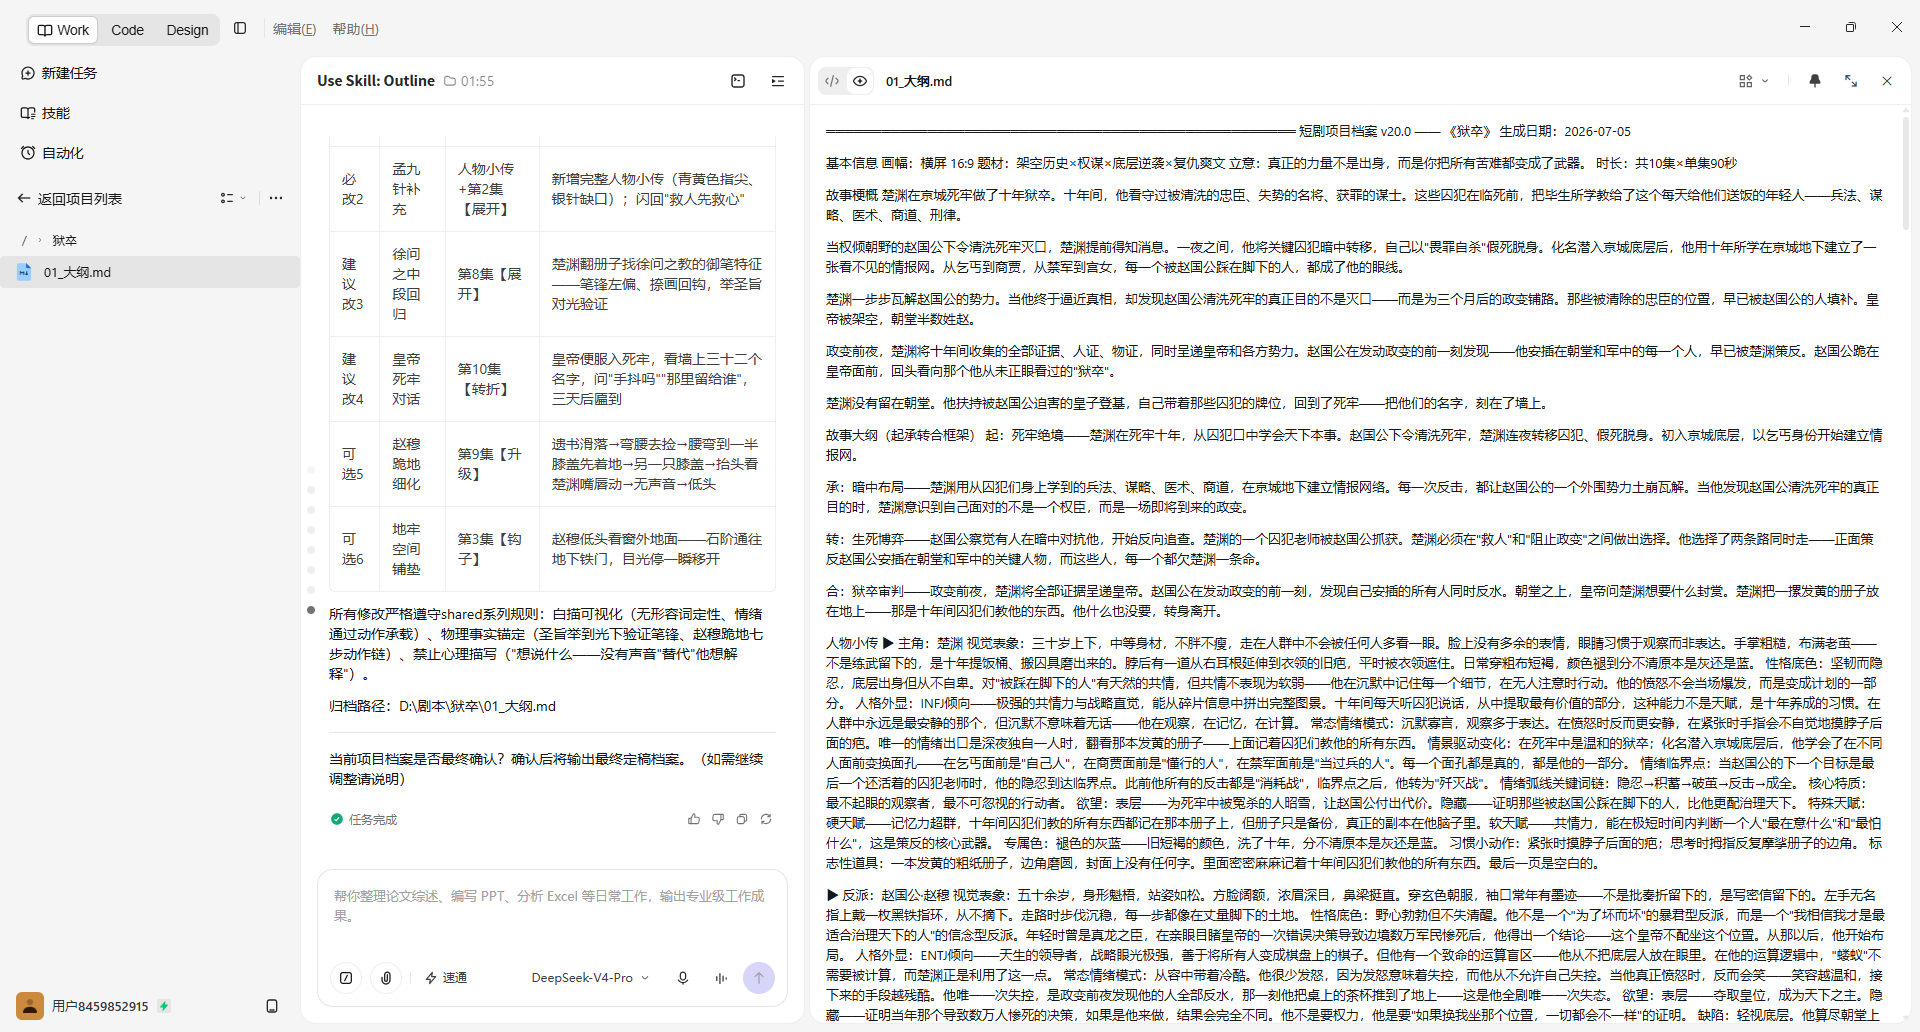The height and width of the screenshot is (1032, 1920).
Task: Go back via 返回项目列表
Action: (70, 199)
